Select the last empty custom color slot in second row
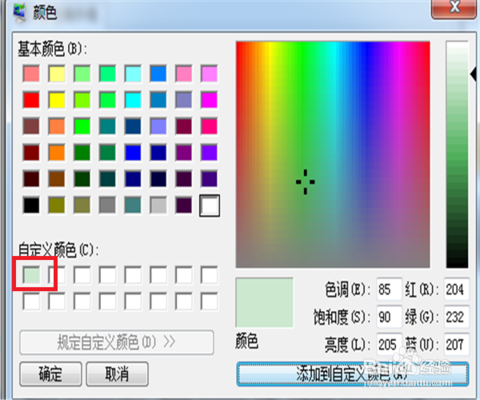 pos(209,302)
